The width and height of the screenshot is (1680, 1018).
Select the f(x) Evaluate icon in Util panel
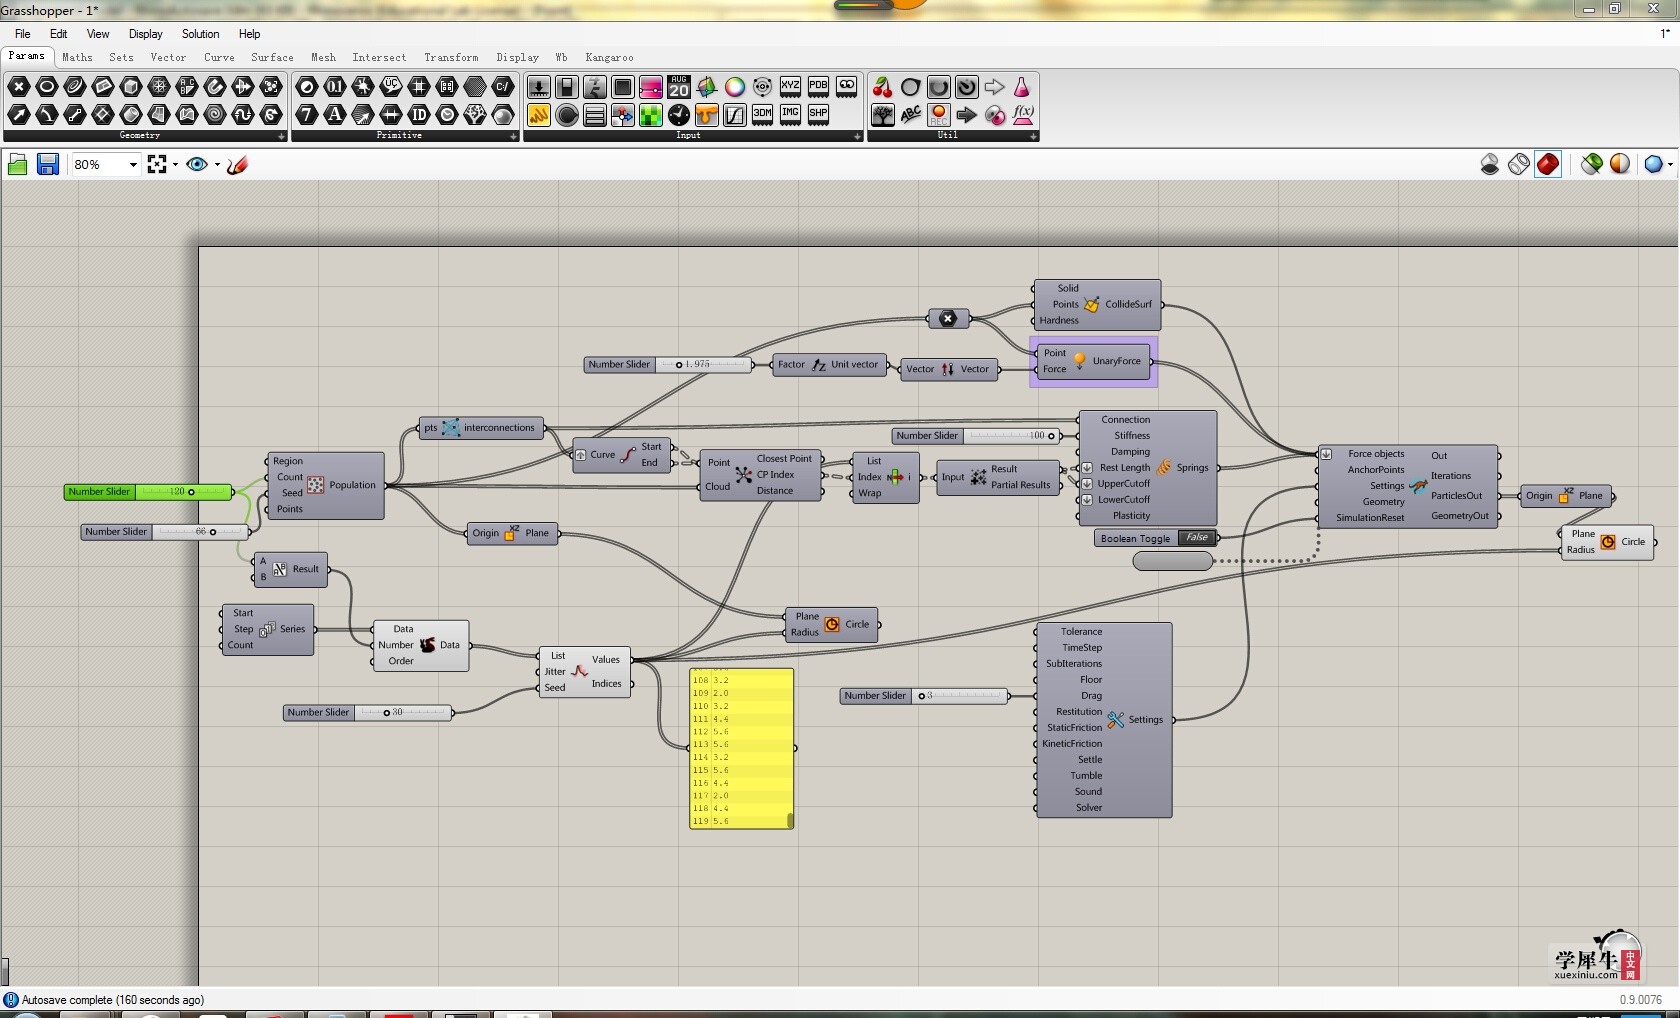pos(1023,115)
